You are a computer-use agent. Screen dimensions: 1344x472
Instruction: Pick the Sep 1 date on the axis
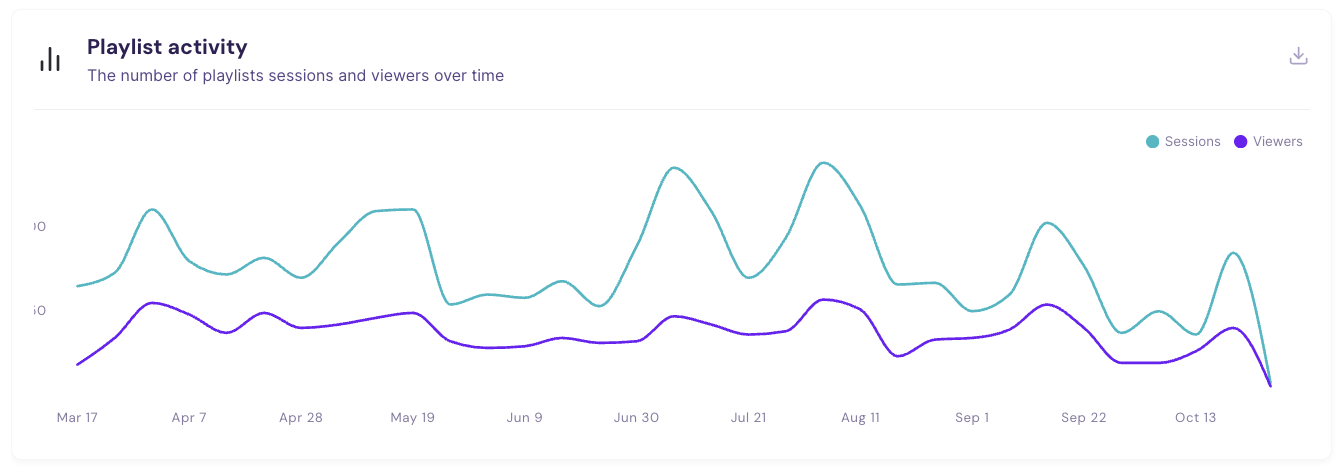pos(972,418)
